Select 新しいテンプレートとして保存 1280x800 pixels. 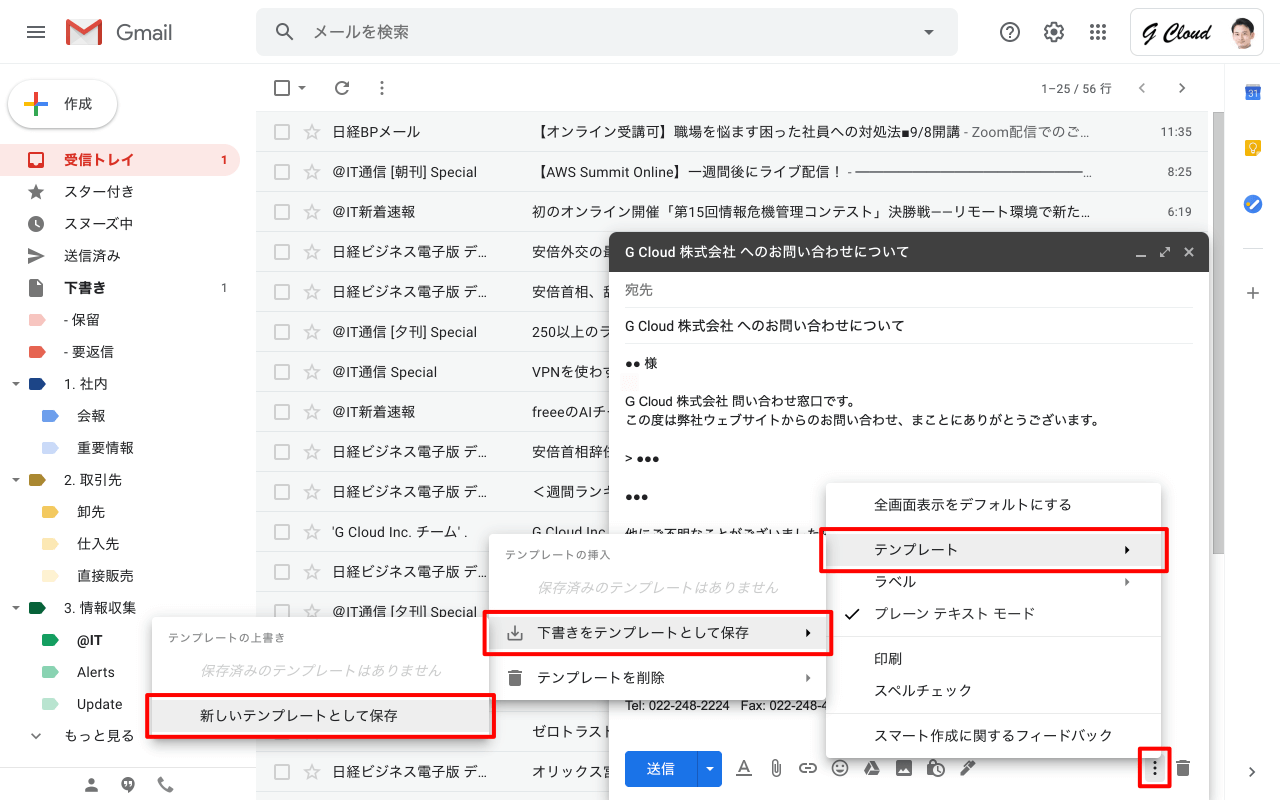[320, 716]
